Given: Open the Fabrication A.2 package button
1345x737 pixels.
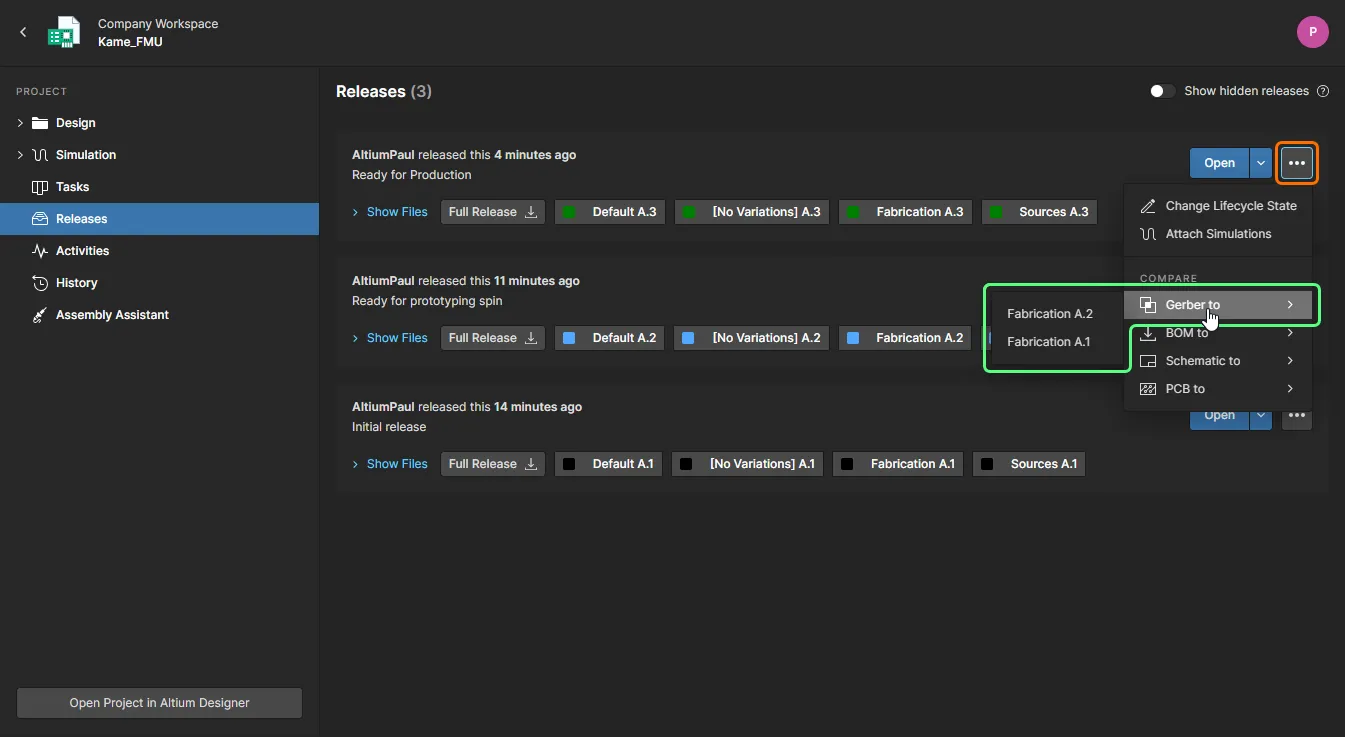Looking at the screenshot, I should pyautogui.click(x=906, y=338).
